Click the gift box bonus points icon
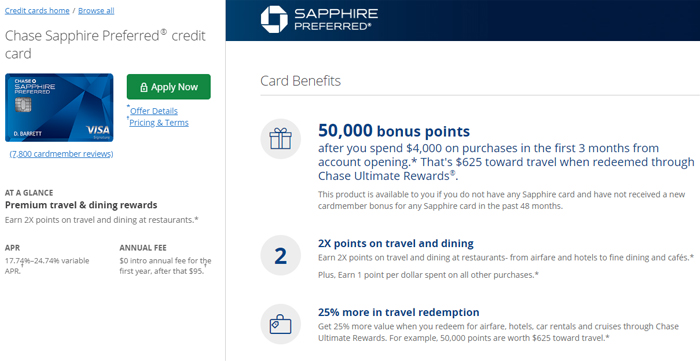 280,139
